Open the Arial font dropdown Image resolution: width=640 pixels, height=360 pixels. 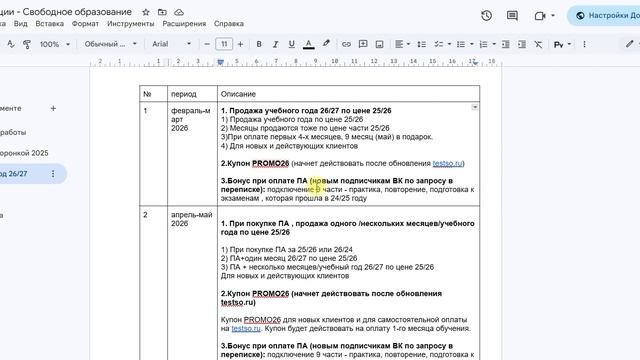[x=171, y=44]
